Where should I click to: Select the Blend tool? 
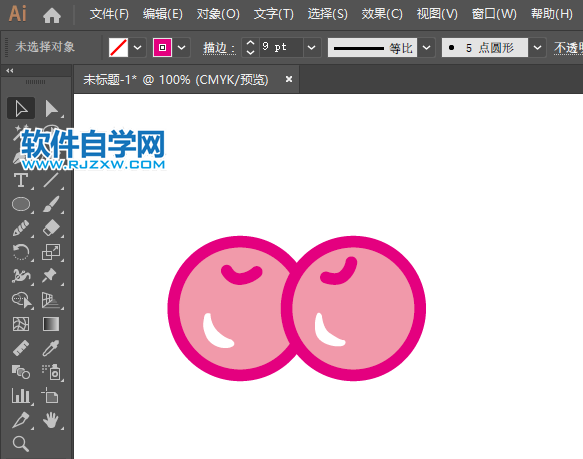click(21, 372)
